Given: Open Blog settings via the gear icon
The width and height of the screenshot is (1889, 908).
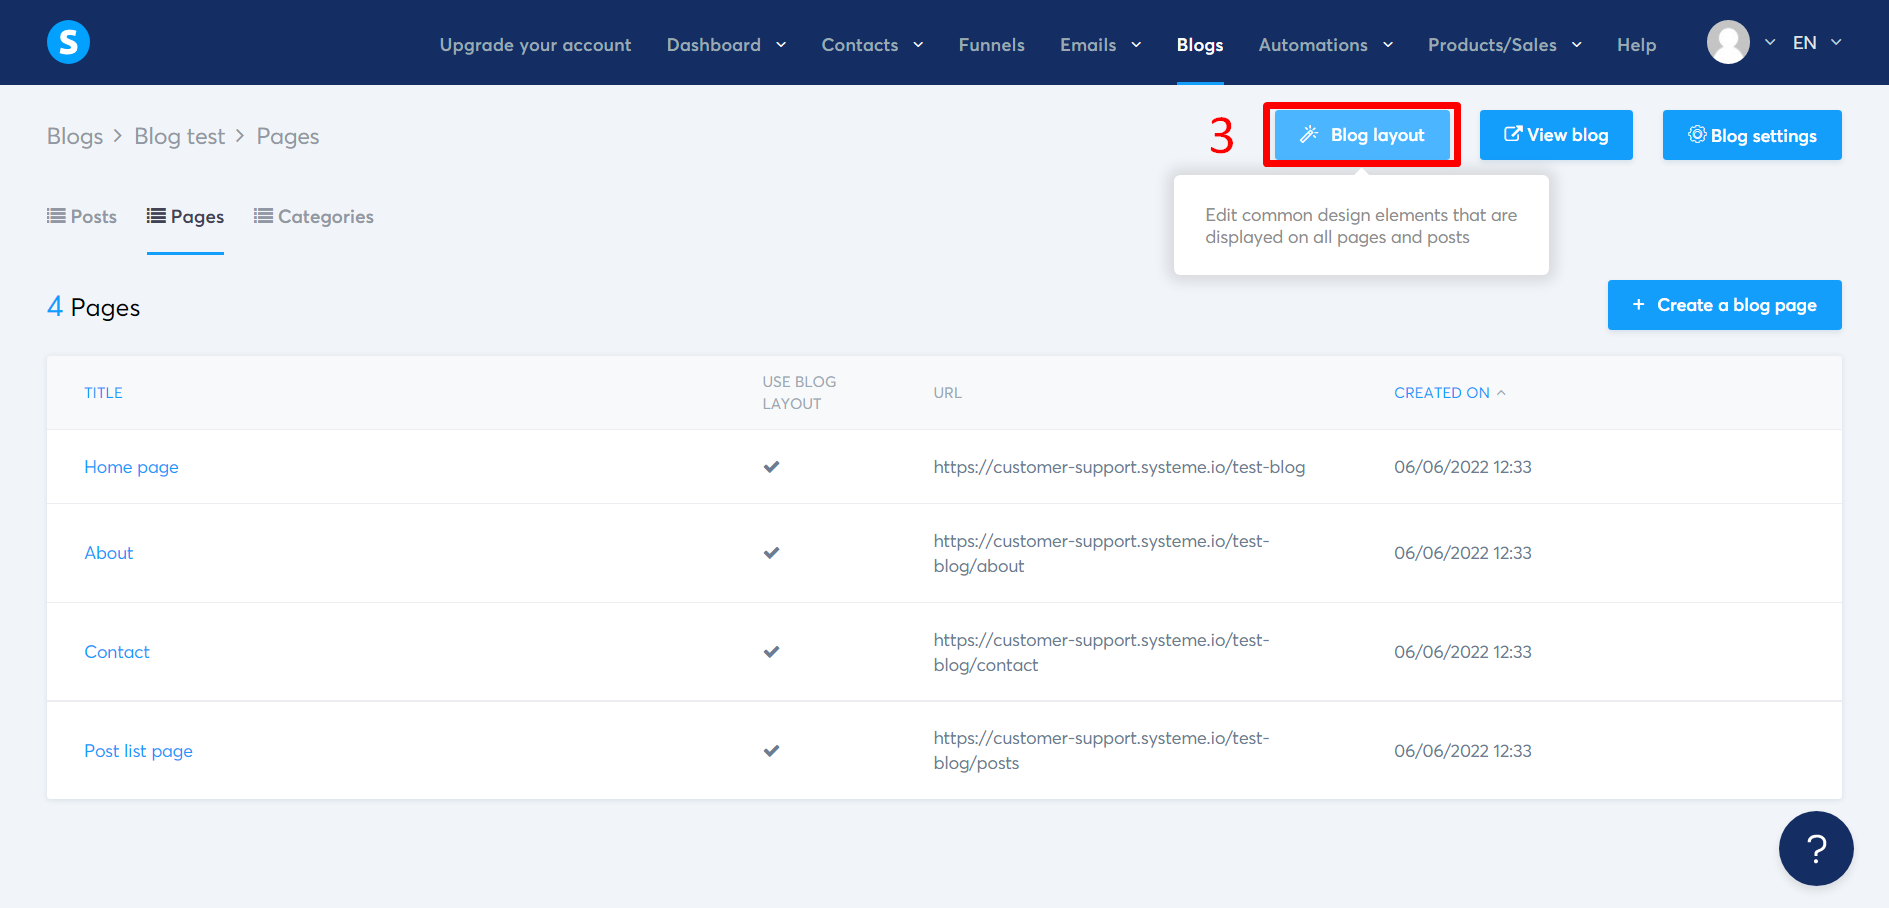Looking at the screenshot, I should click(1697, 135).
